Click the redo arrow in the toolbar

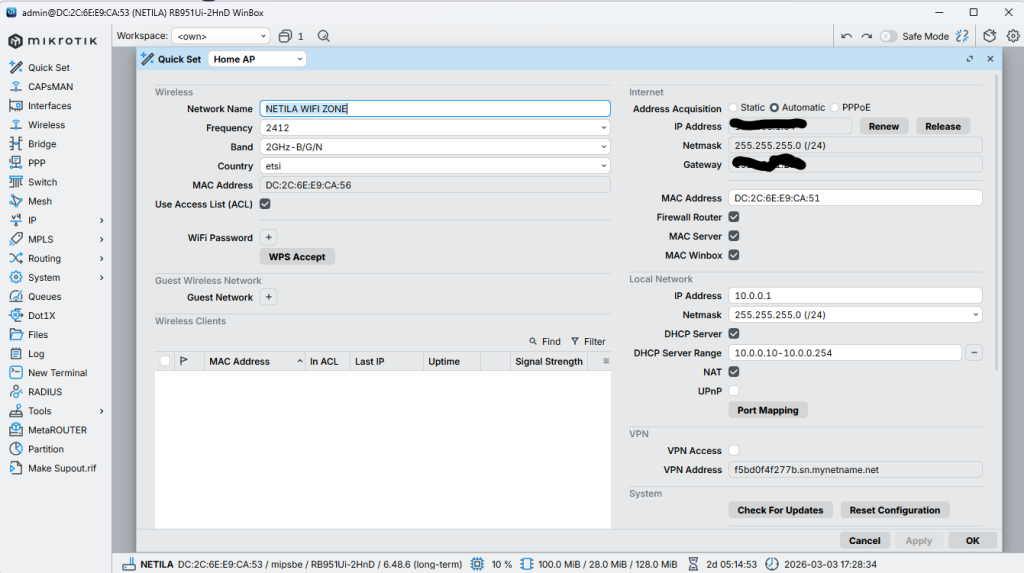867,36
